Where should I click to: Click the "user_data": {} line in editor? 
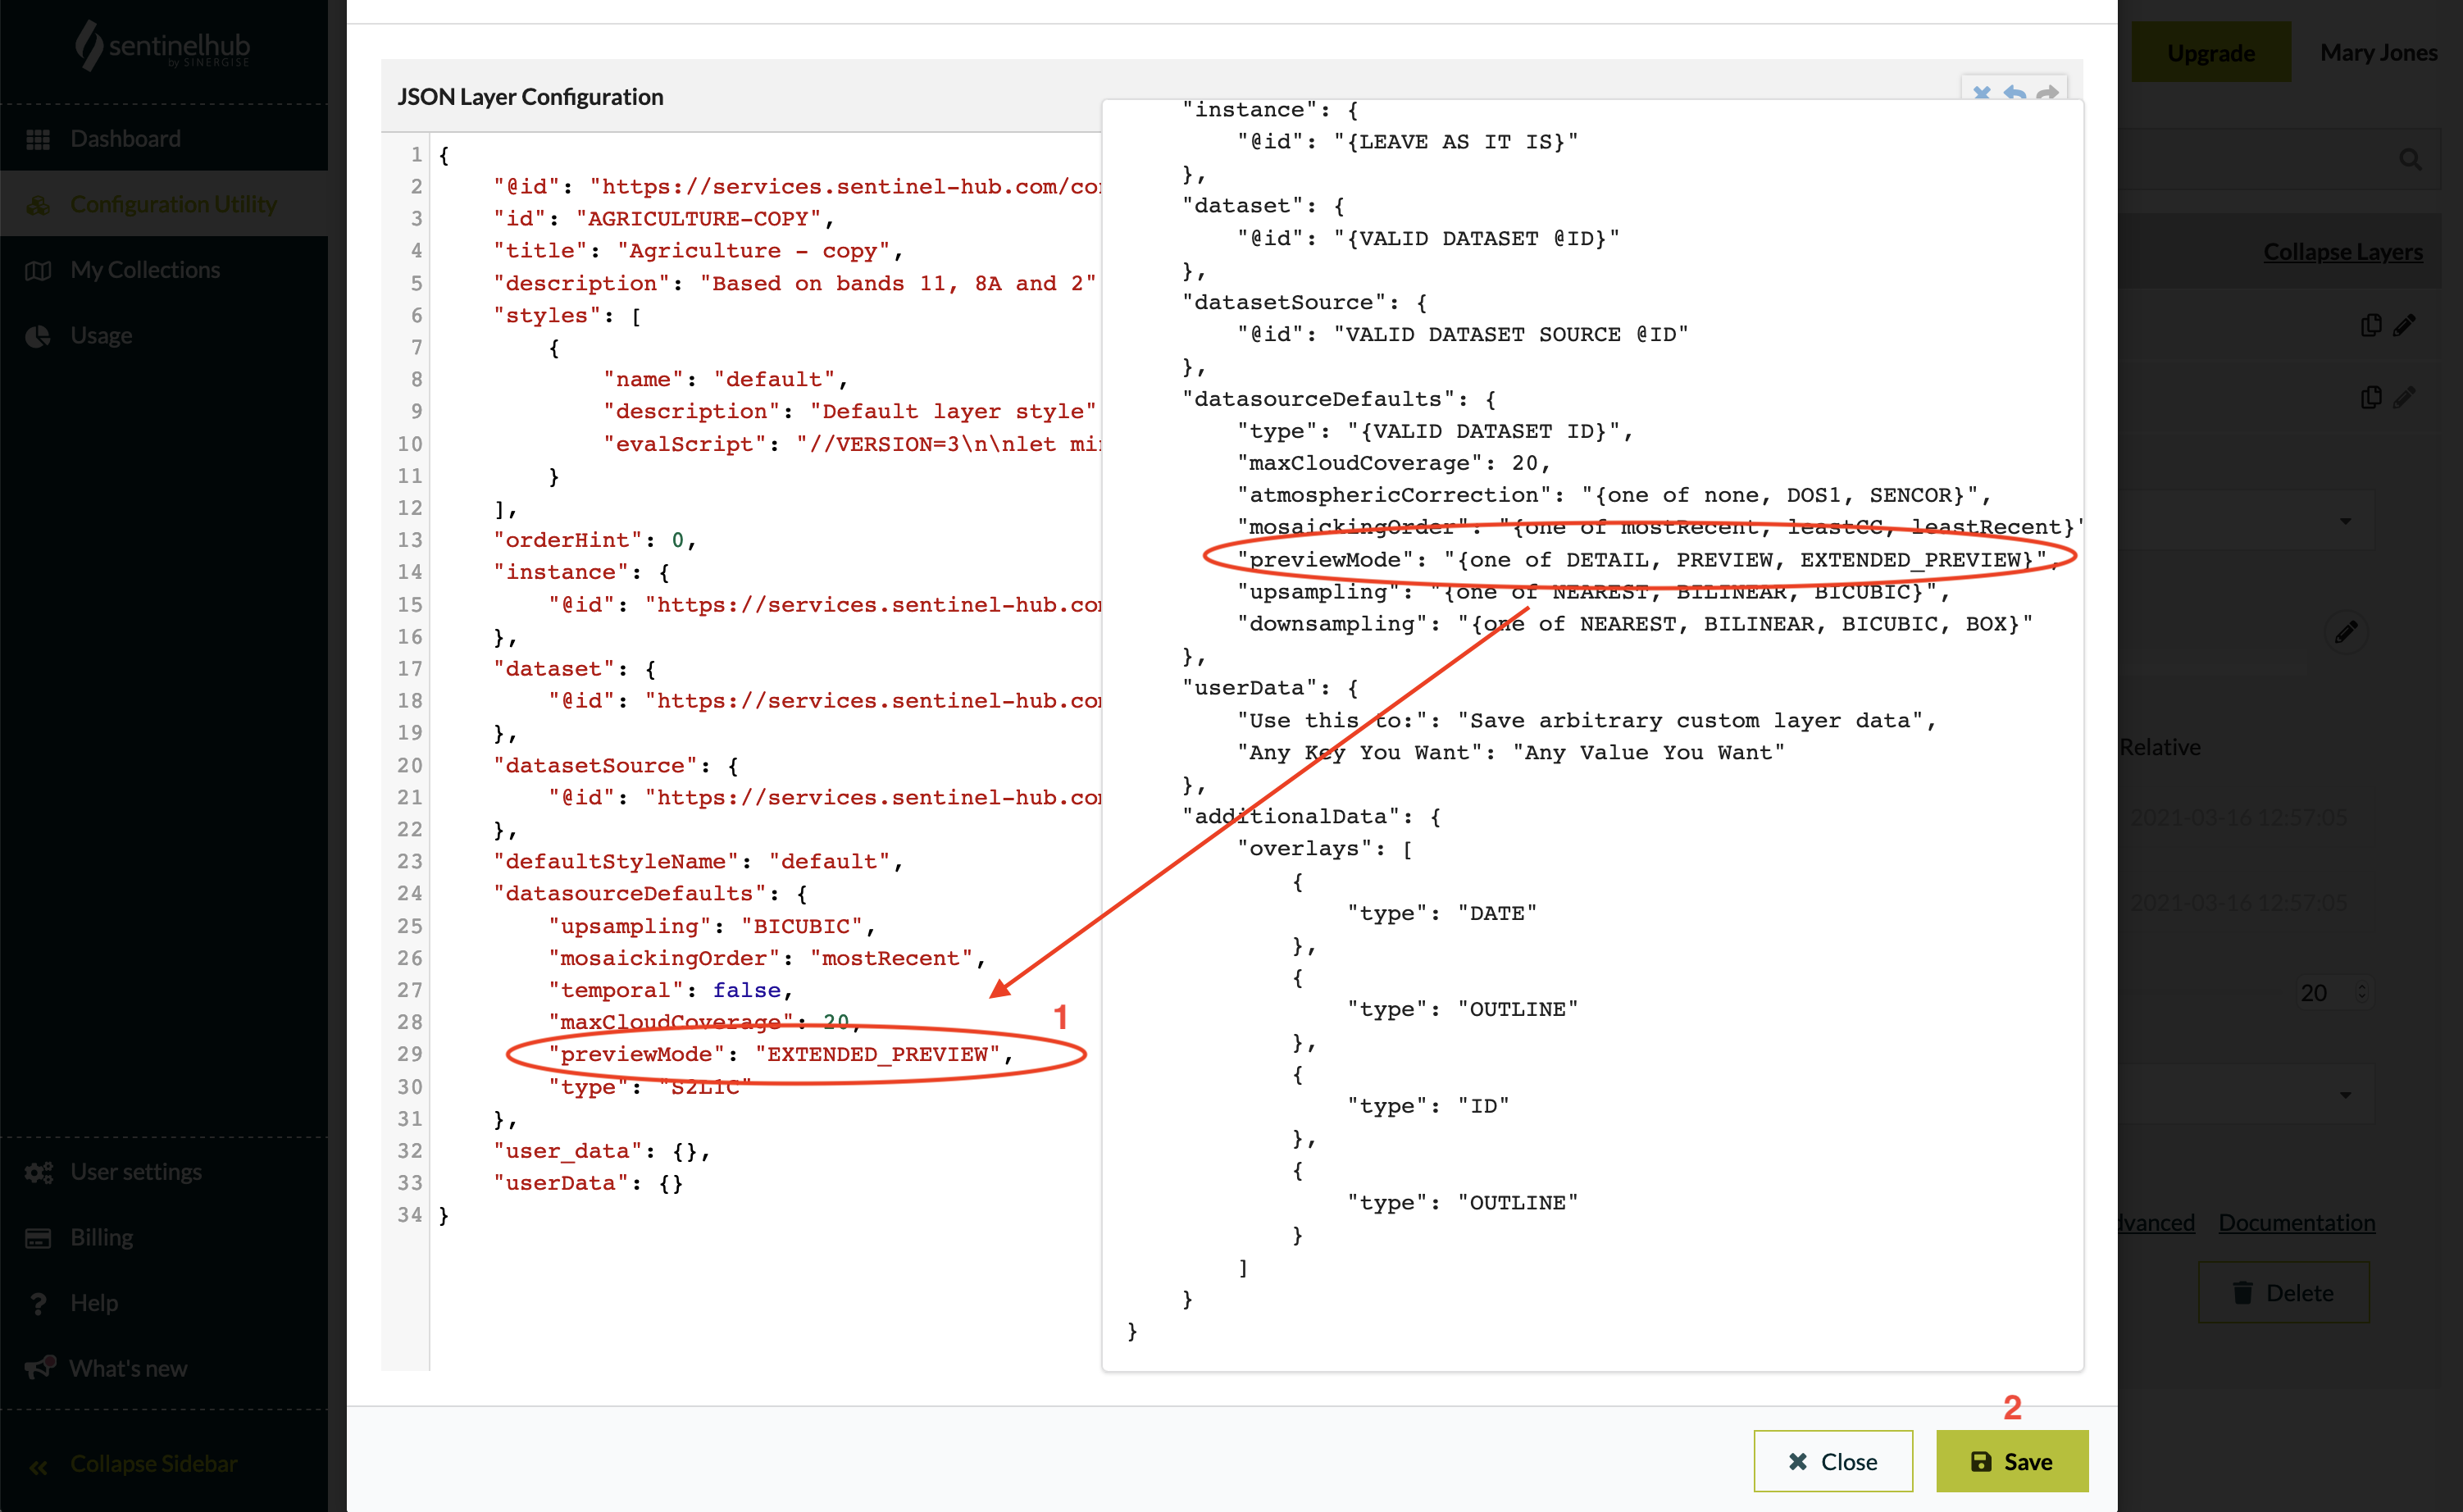(x=602, y=1151)
